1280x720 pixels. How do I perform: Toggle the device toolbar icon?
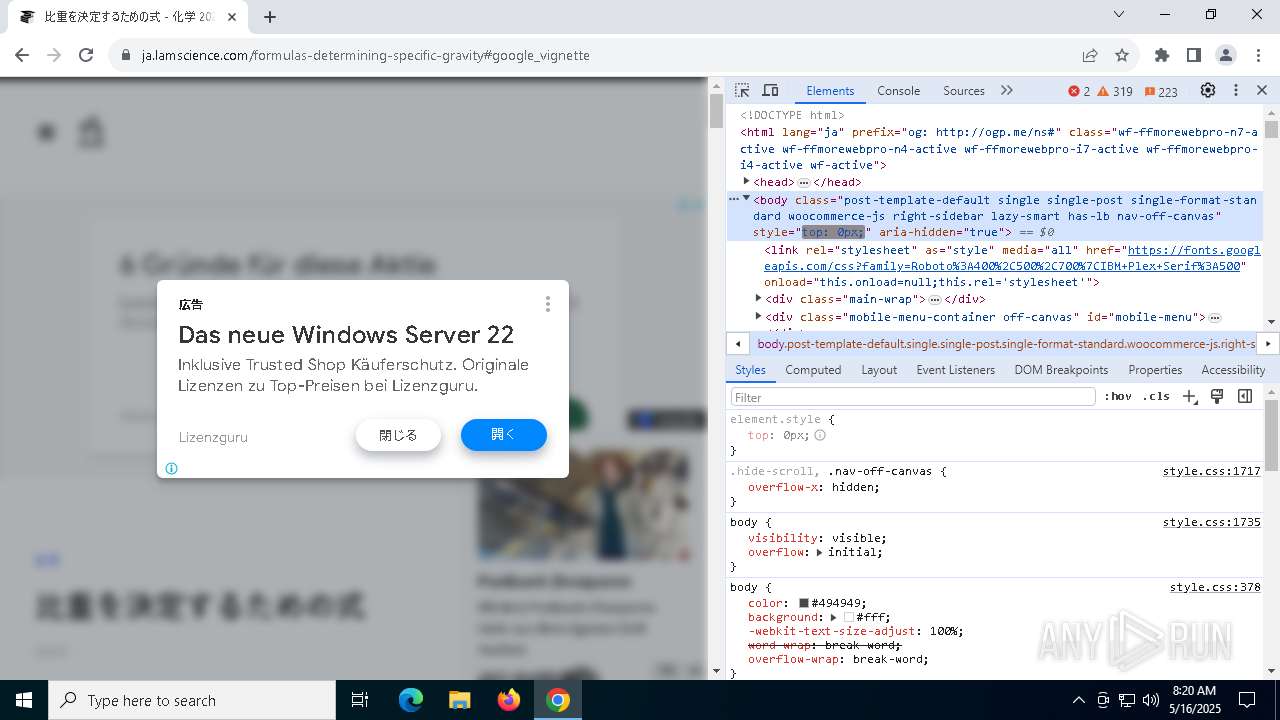click(x=770, y=90)
